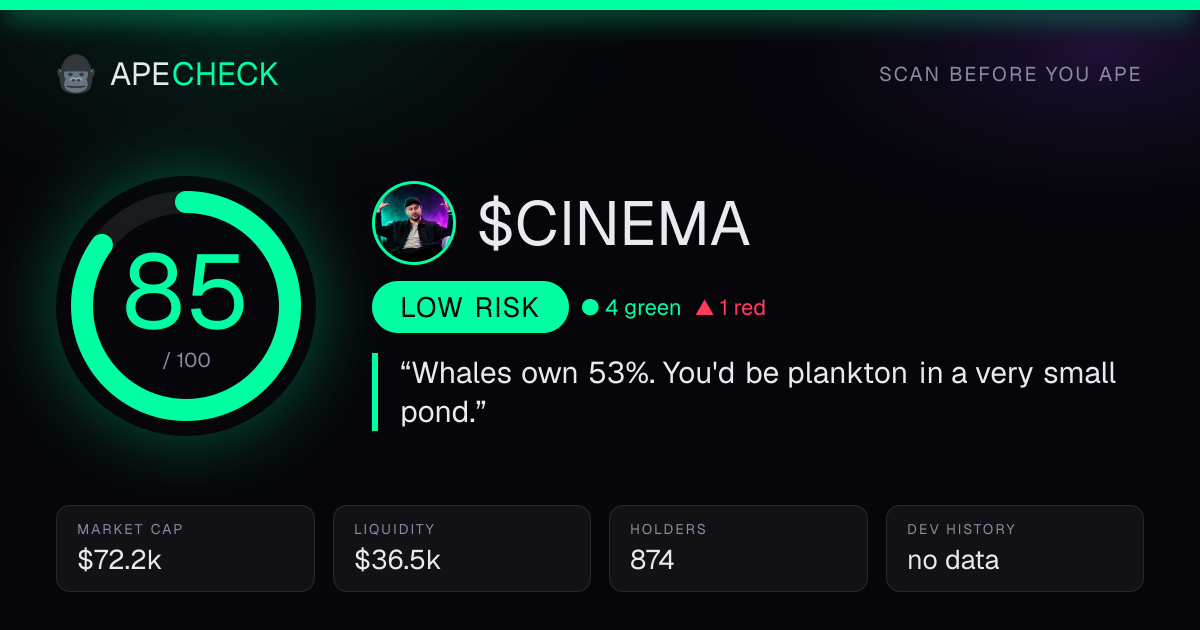Viewport: 1200px width, 630px height.
Task: Click the $CINEMA token avatar image
Action: pos(414,223)
